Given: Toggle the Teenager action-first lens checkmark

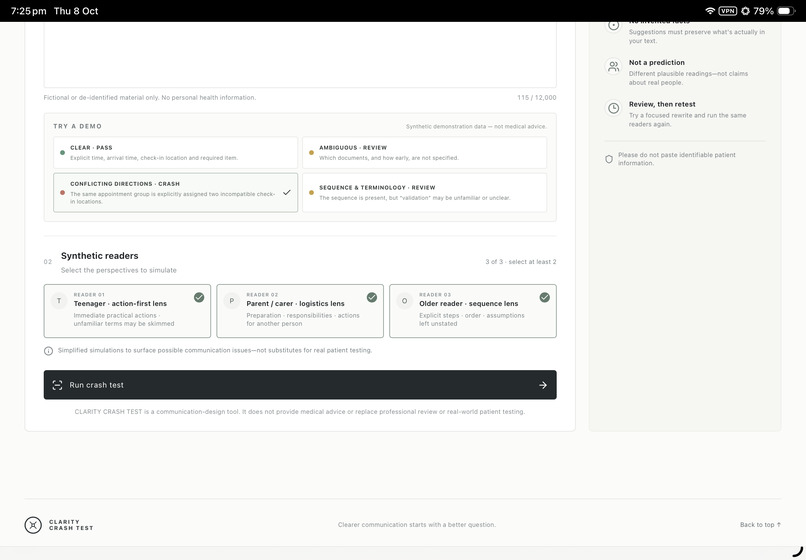Looking at the screenshot, I should pyautogui.click(x=199, y=297).
